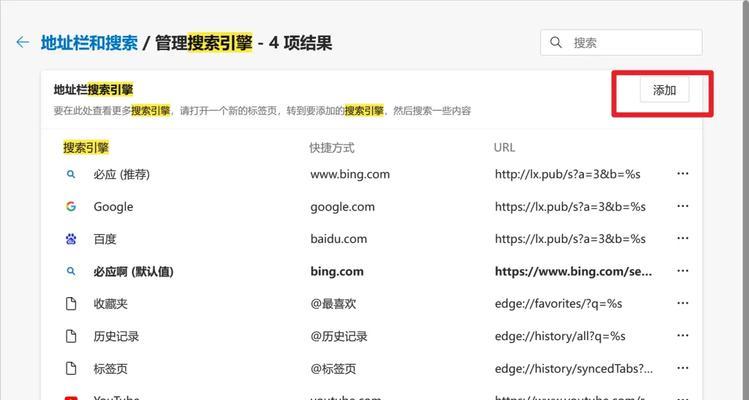The width and height of the screenshot is (749, 400).
Task: Open more options for Google row
Action: tap(683, 207)
